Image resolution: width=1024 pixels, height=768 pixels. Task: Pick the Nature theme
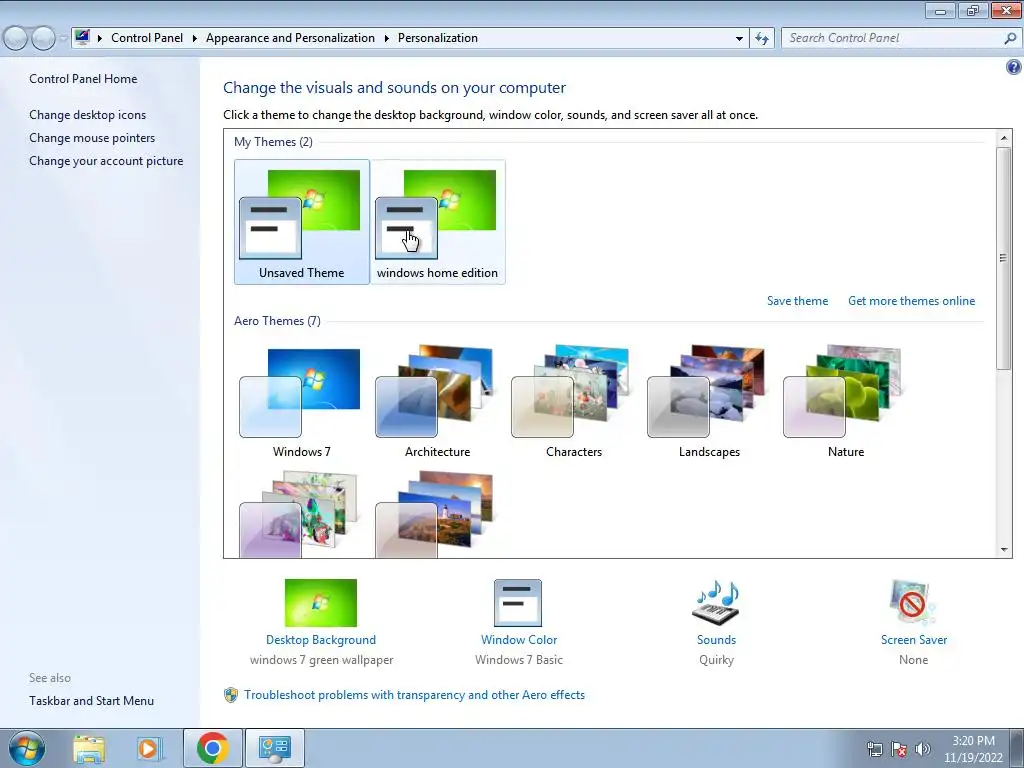point(846,402)
